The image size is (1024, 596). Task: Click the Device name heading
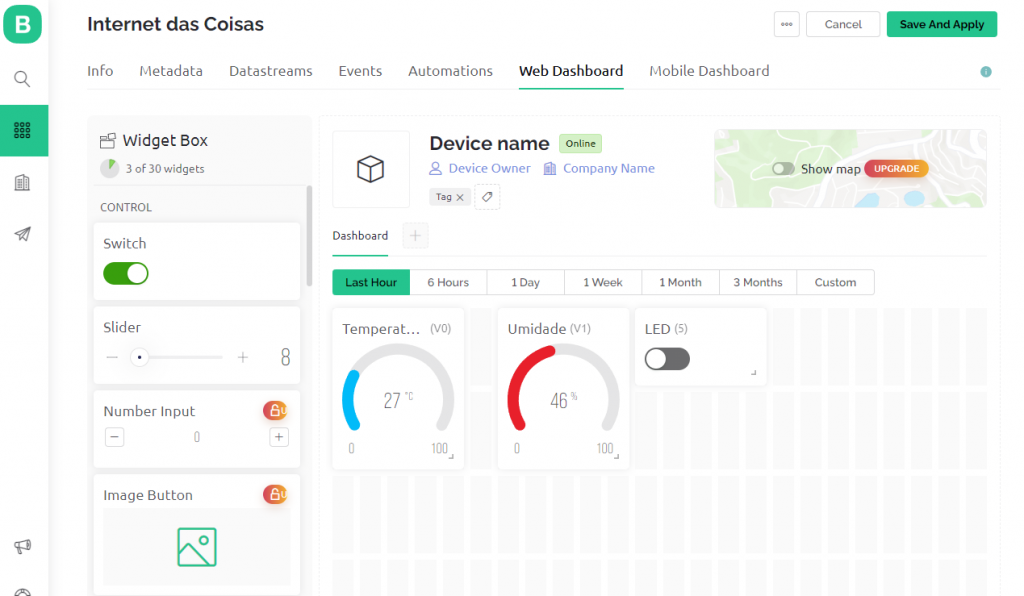point(489,144)
